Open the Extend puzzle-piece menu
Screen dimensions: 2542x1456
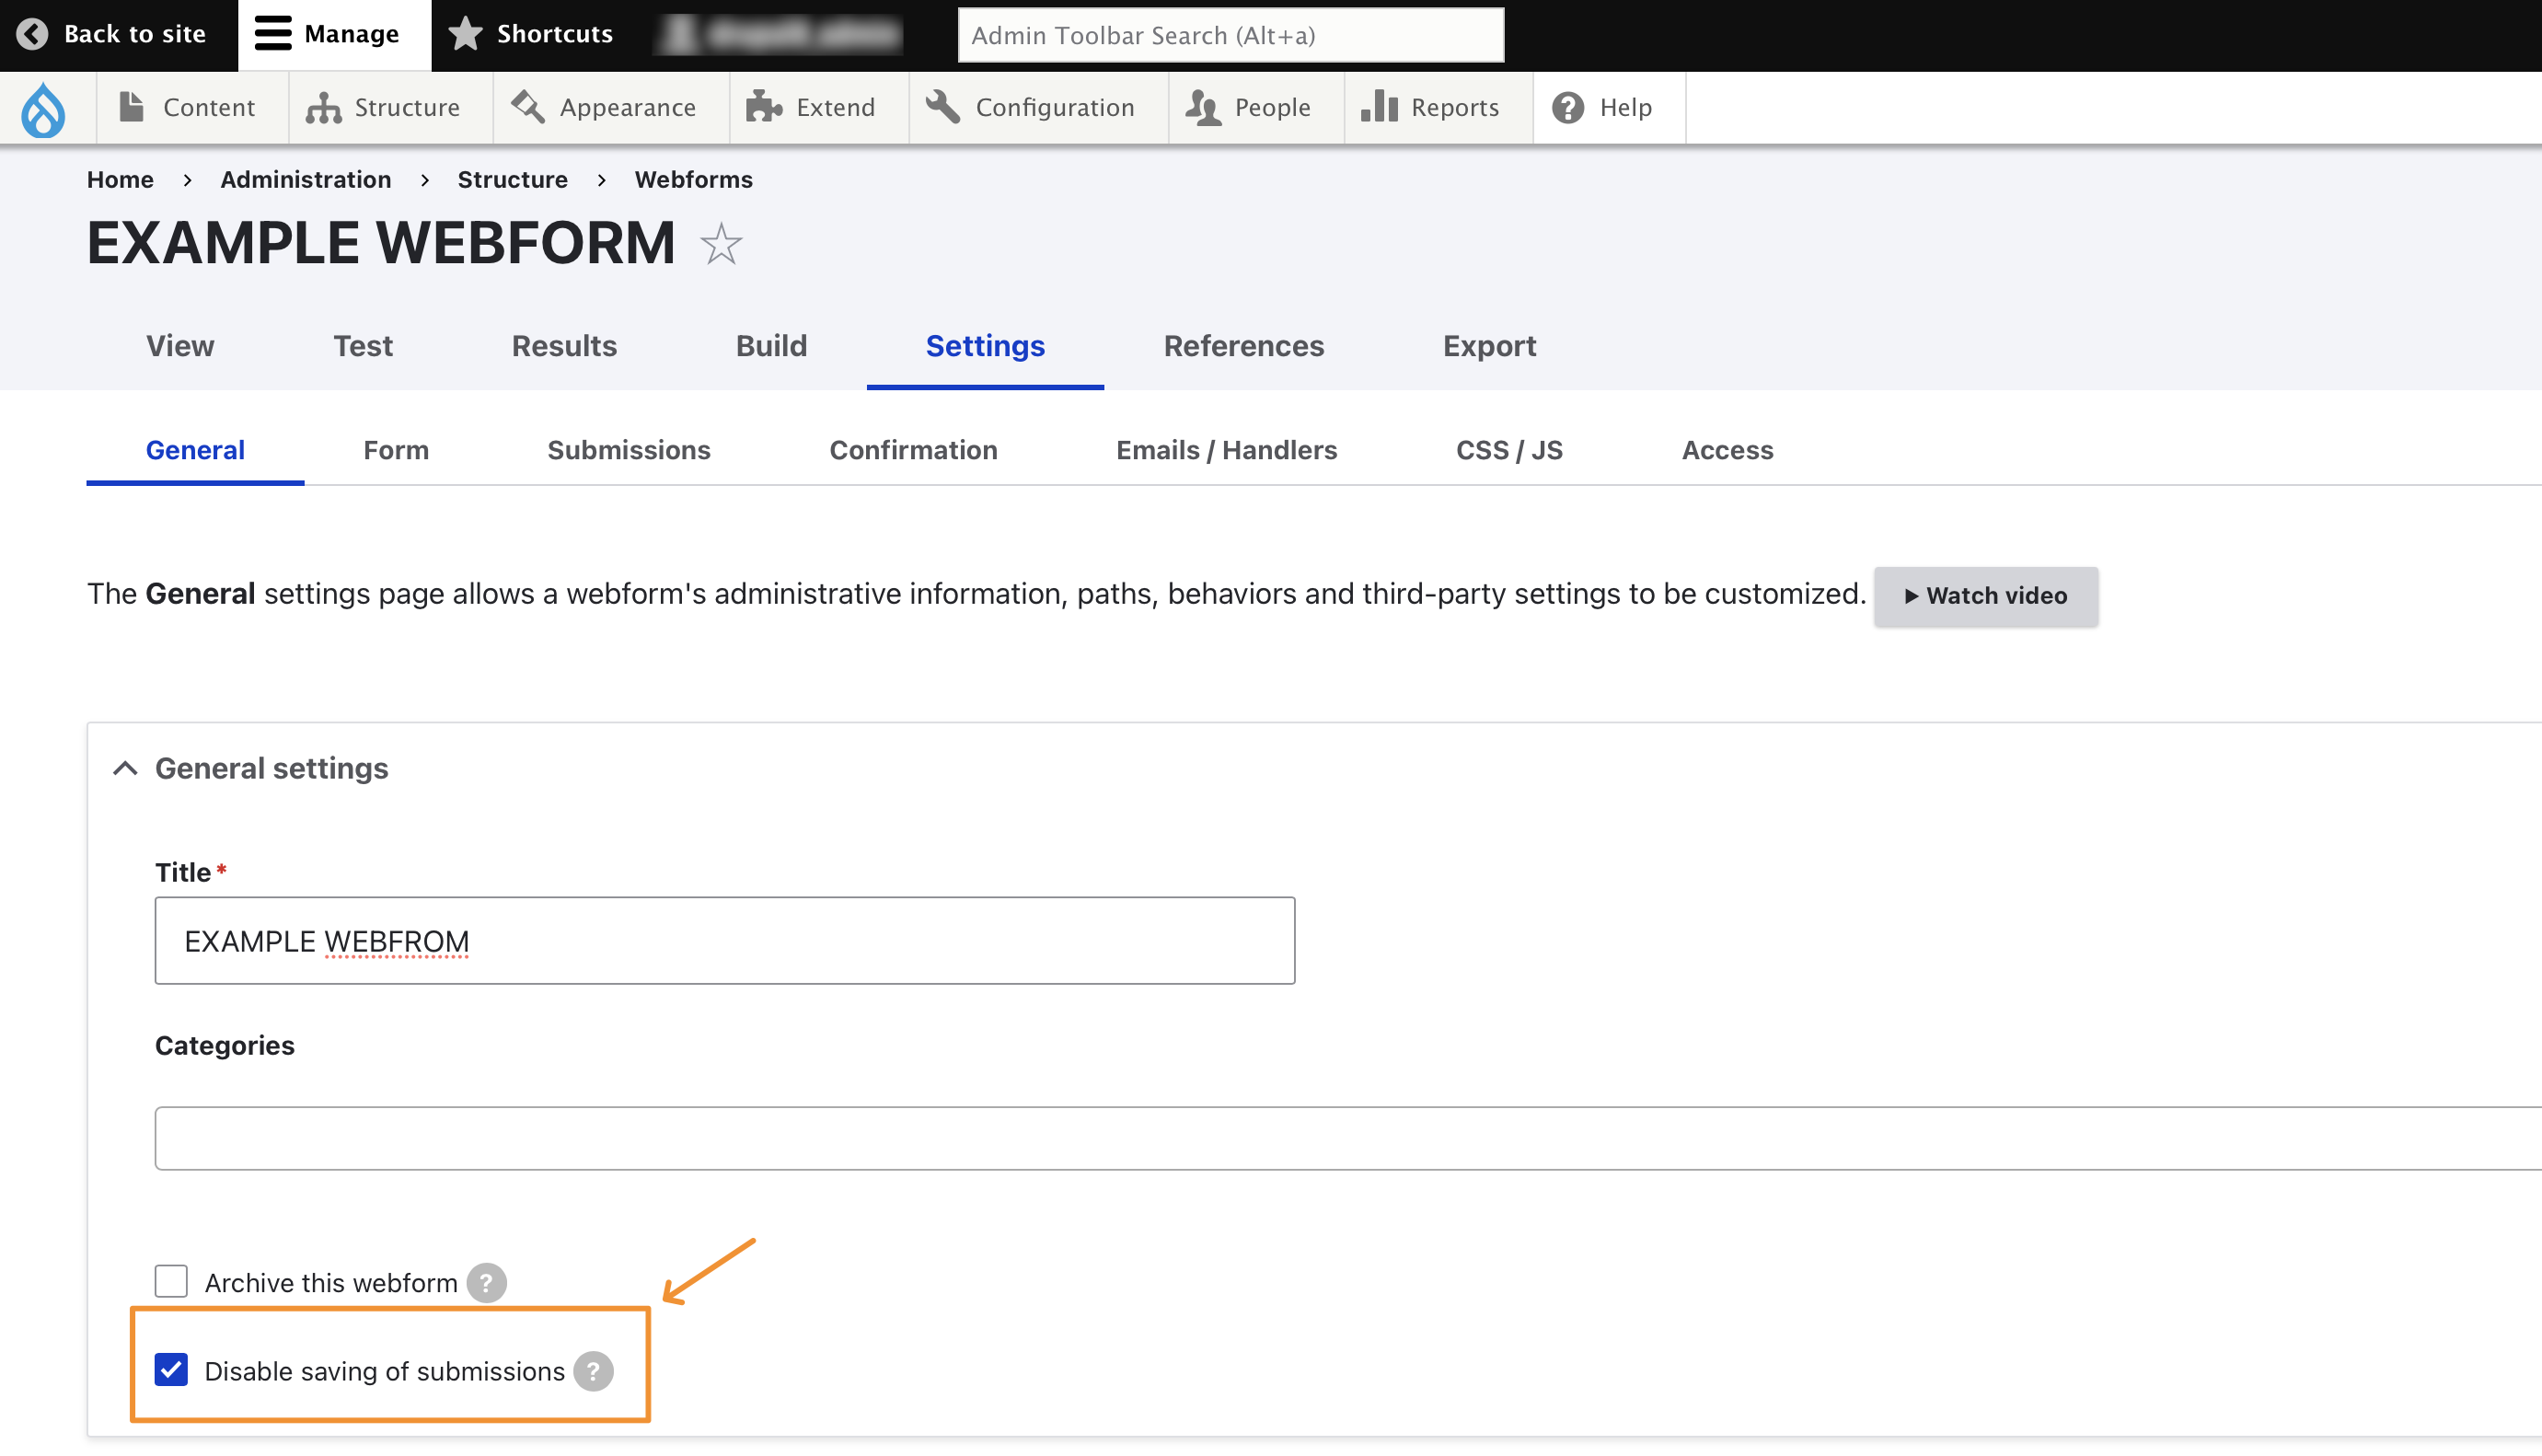[812, 107]
